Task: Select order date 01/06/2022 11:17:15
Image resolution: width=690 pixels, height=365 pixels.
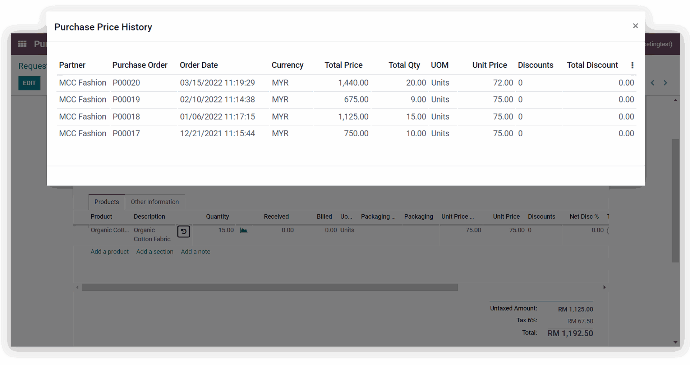Action: tap(217, 117)
